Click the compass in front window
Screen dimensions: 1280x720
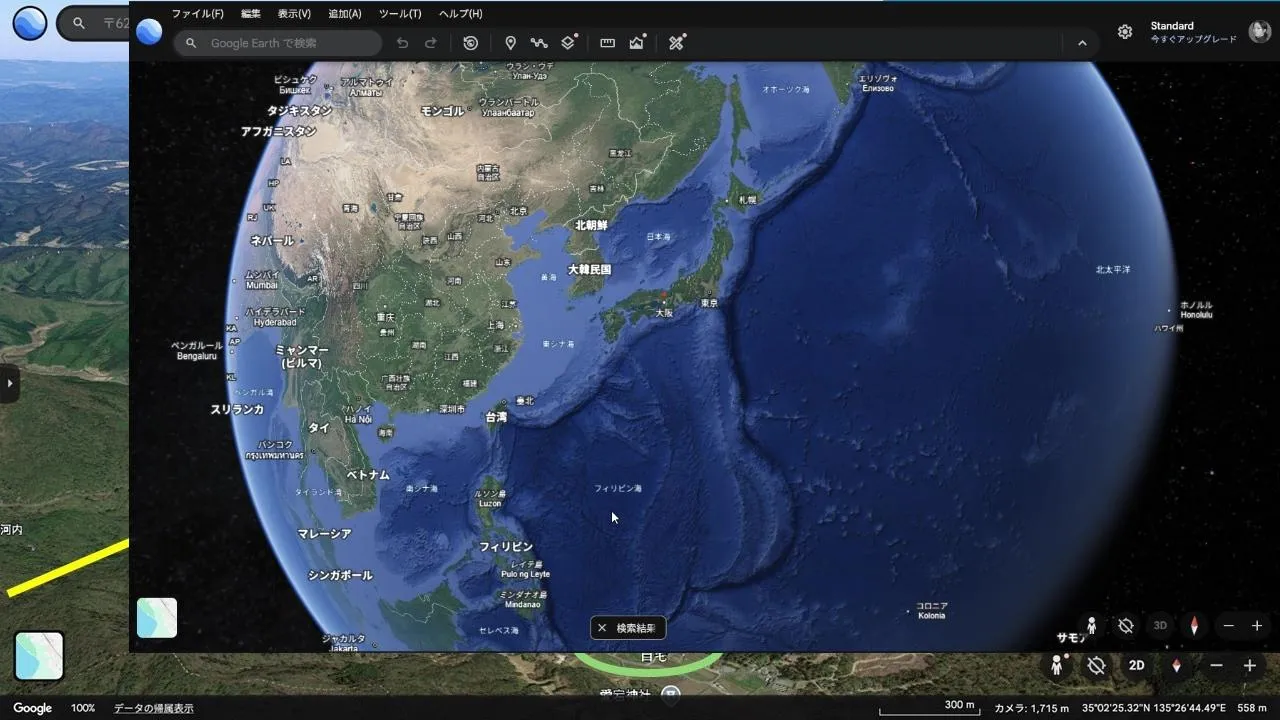(1194, 626)
